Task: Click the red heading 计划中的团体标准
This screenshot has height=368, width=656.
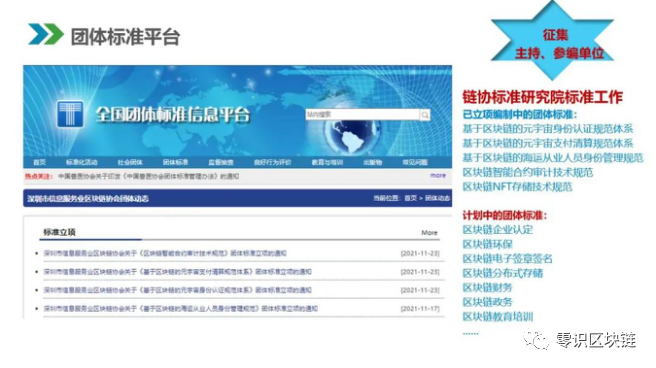Action: point(505,216)
